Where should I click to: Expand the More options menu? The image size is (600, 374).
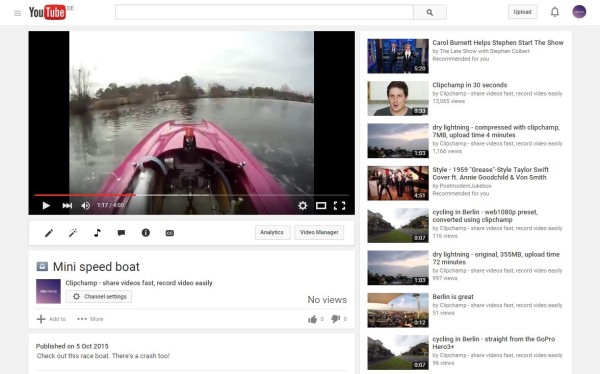[x=90, y=319]
